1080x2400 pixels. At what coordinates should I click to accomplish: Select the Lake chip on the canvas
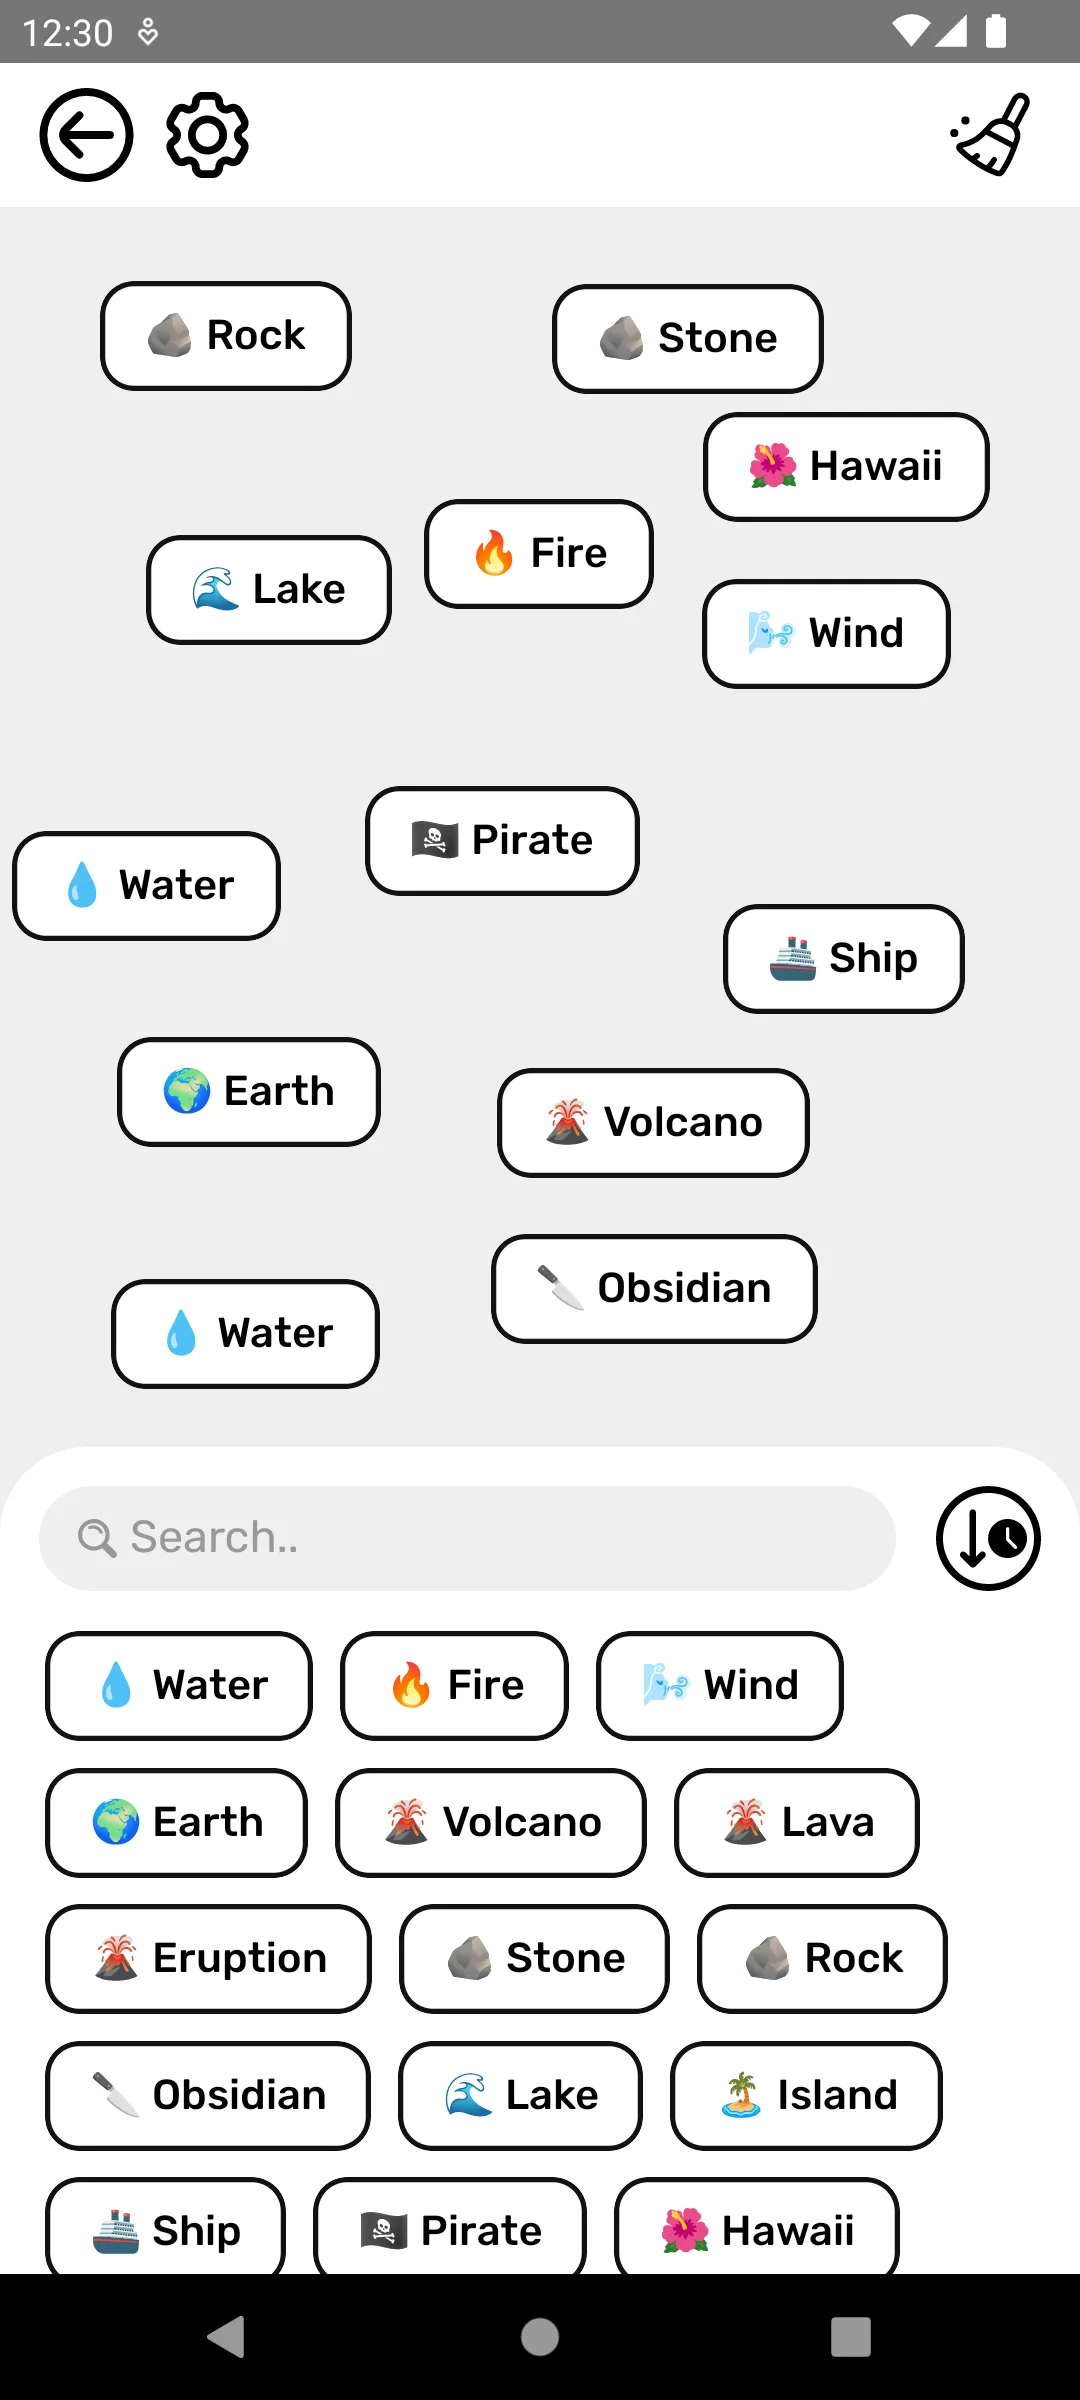(269, 589)
